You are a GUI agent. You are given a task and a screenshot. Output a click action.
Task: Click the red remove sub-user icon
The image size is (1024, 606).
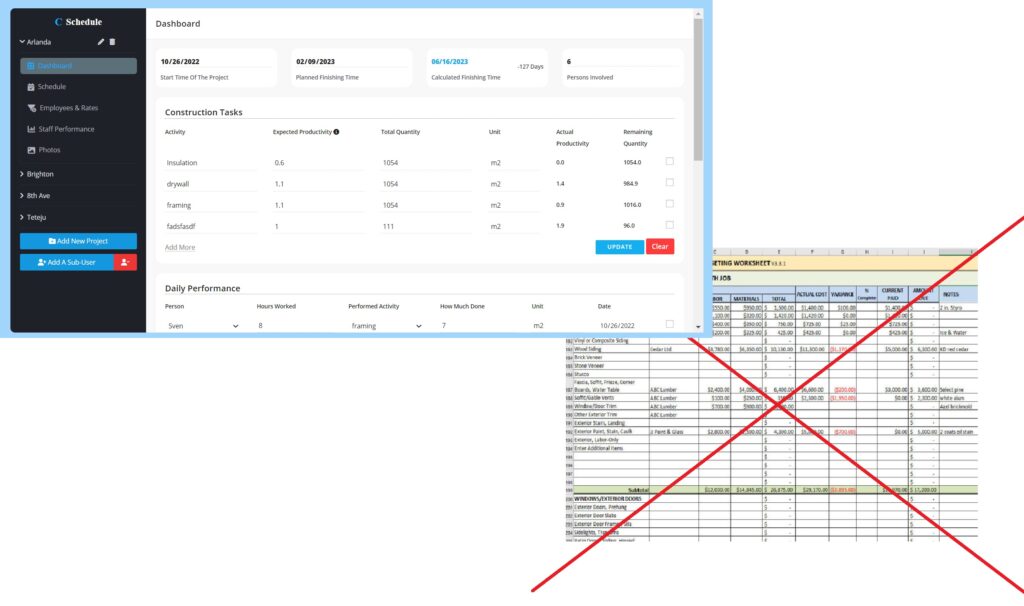point(126,262)
